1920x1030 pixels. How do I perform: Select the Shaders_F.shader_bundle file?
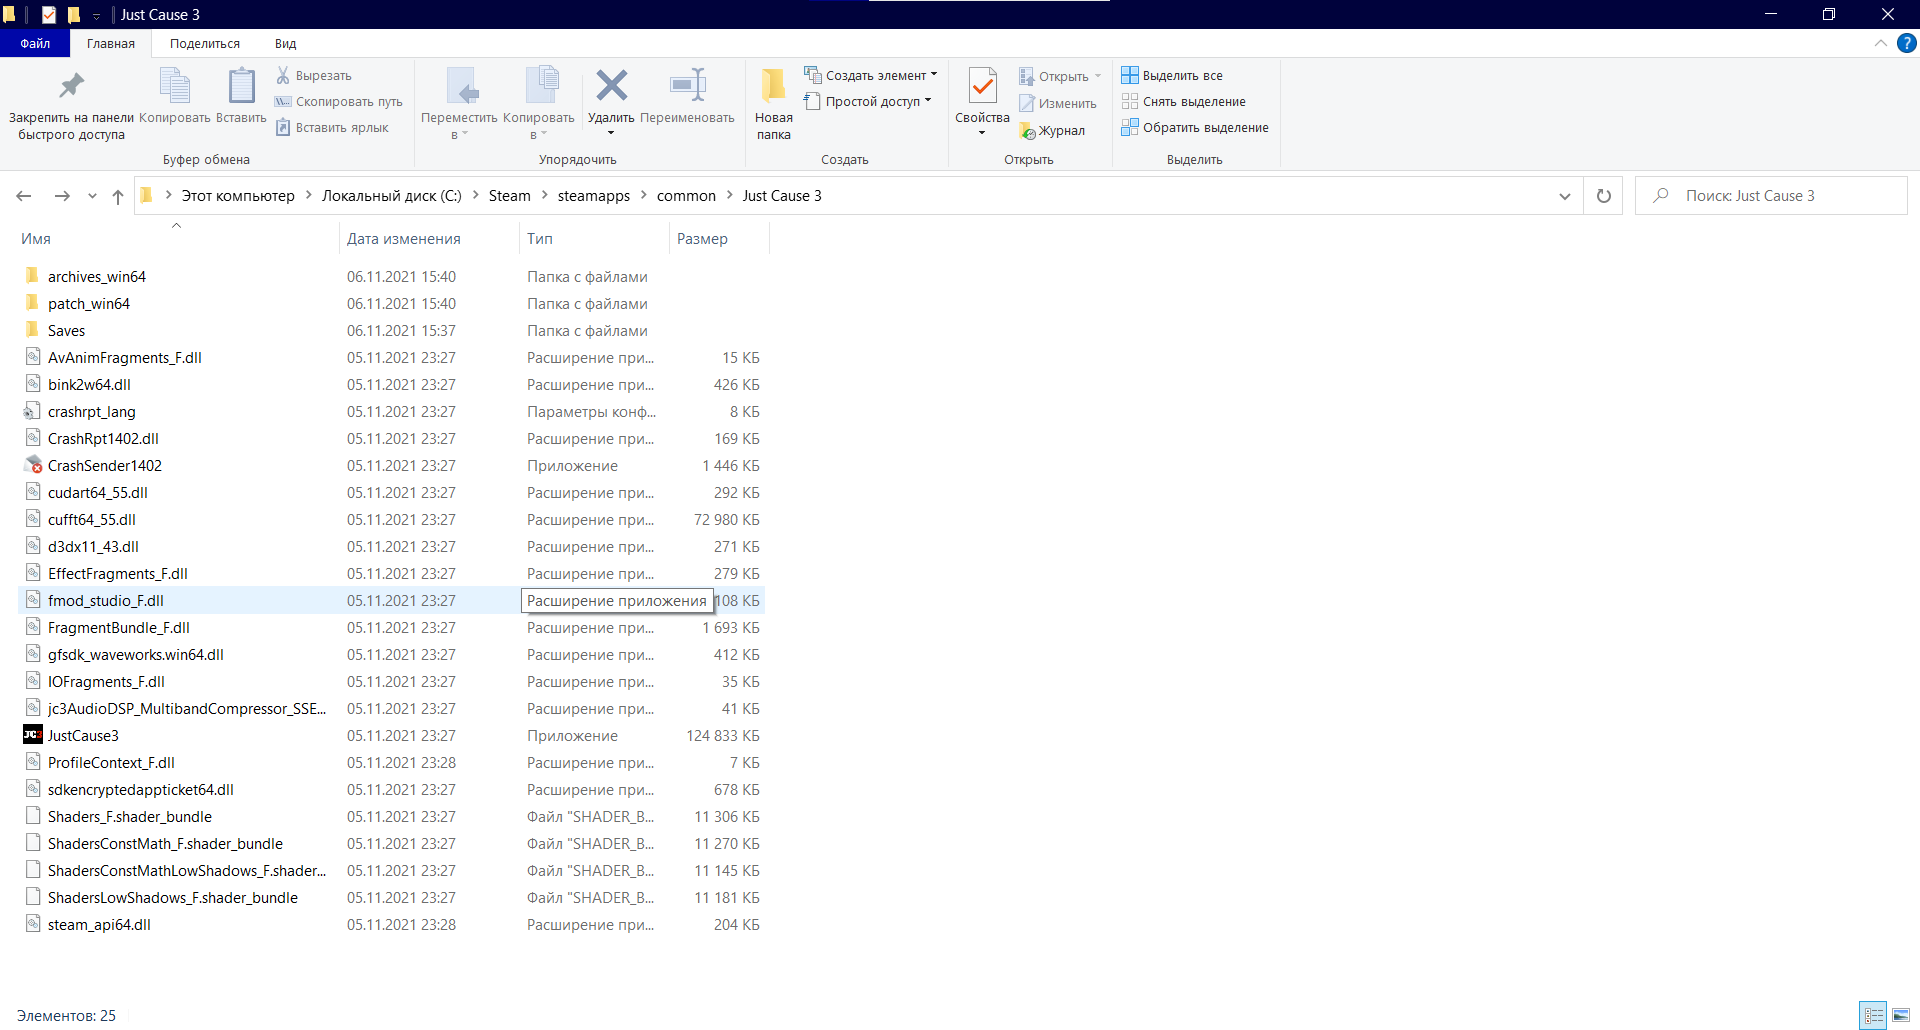(x=392, y=816)
